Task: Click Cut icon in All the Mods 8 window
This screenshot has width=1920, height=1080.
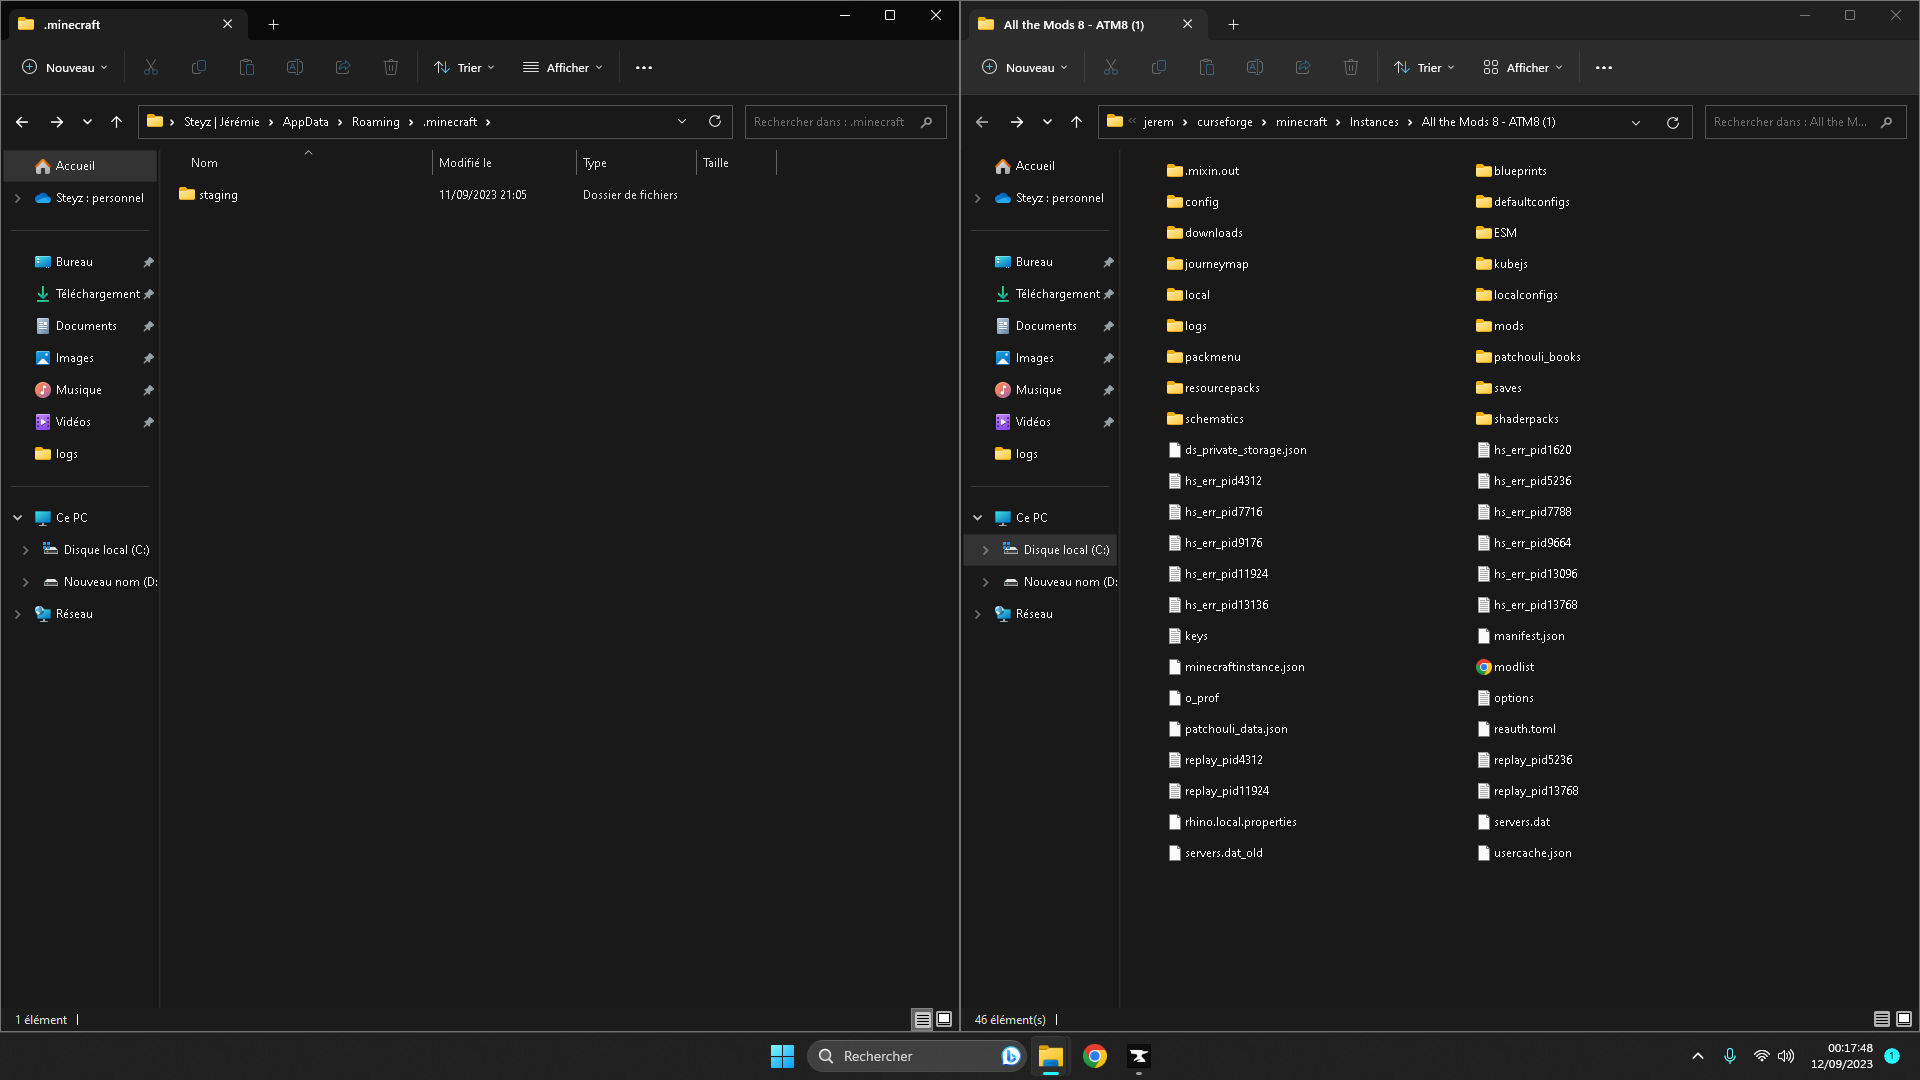Action: point(1111,67)
